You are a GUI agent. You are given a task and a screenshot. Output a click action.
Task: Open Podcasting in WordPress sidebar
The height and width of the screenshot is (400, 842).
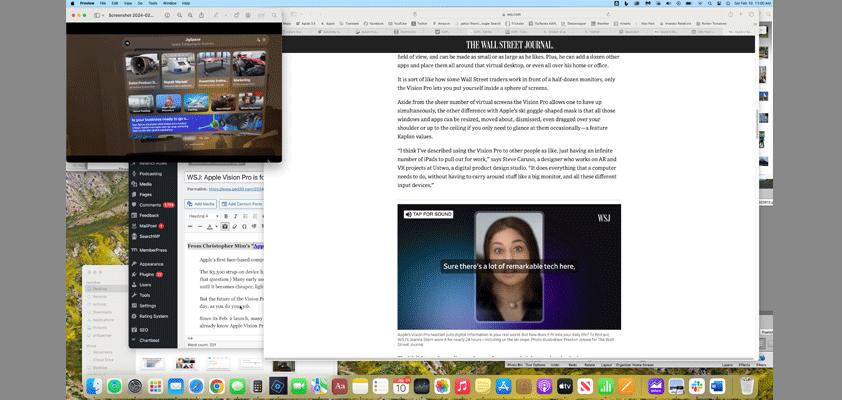pos(153,174)
